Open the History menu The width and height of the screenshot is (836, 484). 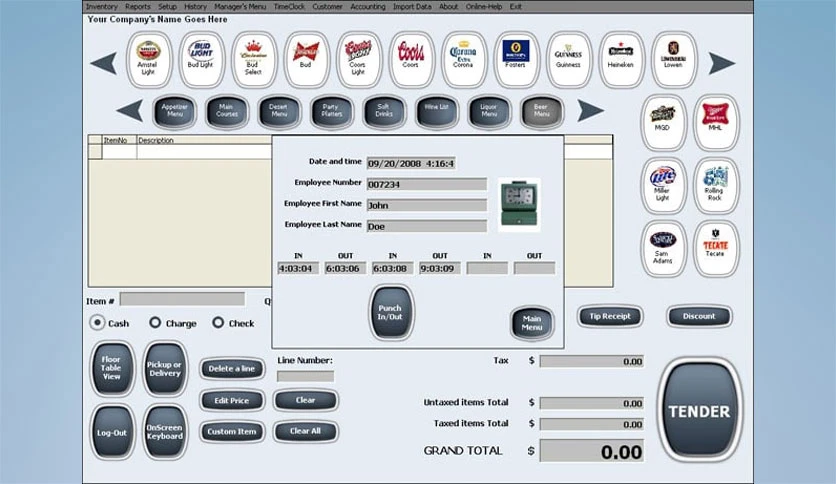click(196, 6)
